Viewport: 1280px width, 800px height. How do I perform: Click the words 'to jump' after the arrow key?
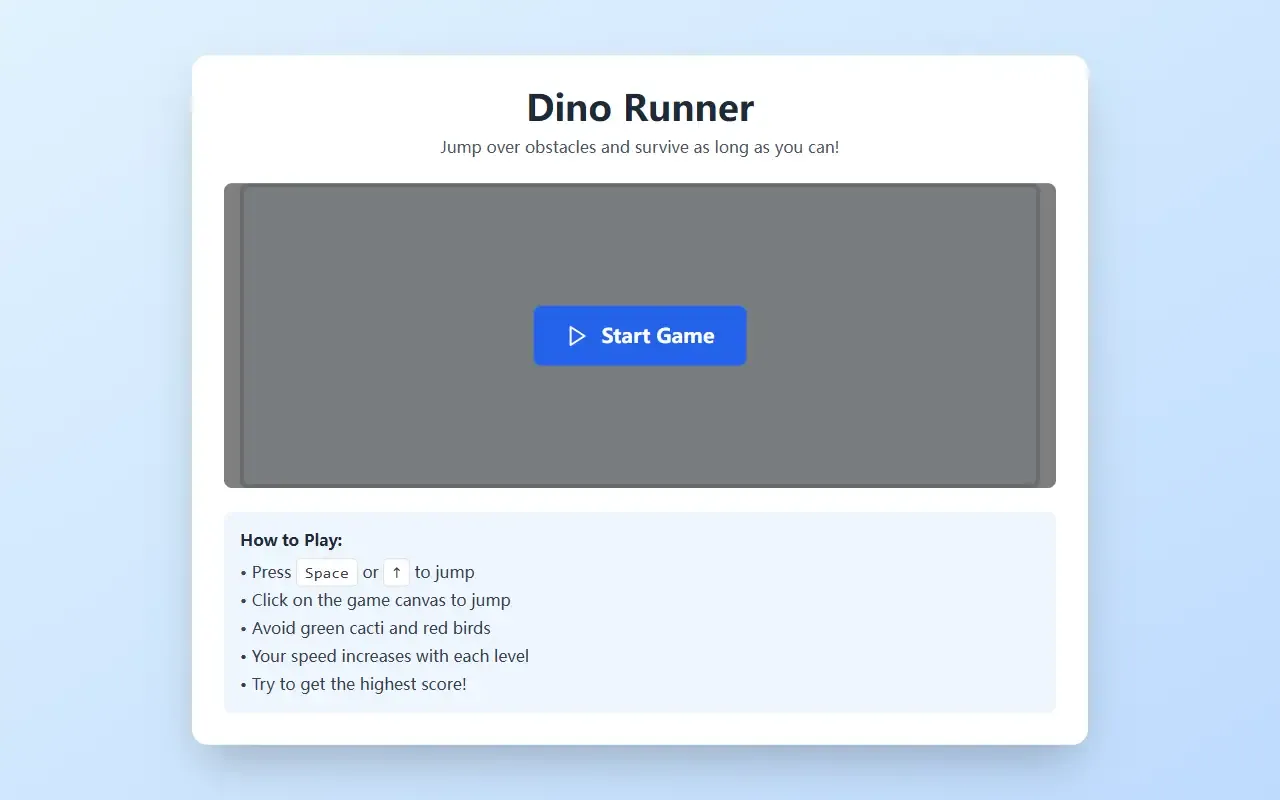[445, 573]
